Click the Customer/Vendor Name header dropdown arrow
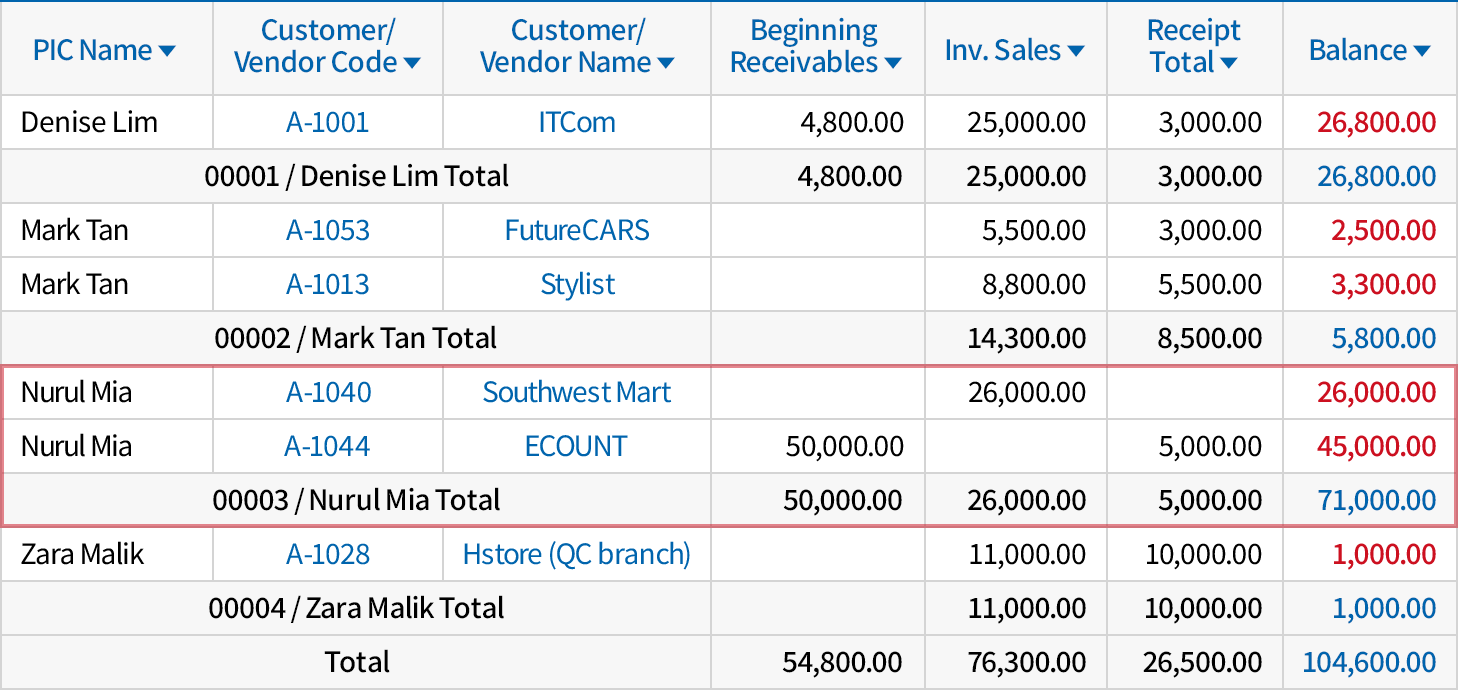The height and width of the screenshot is (690, 1458). (x=665, y=64)
